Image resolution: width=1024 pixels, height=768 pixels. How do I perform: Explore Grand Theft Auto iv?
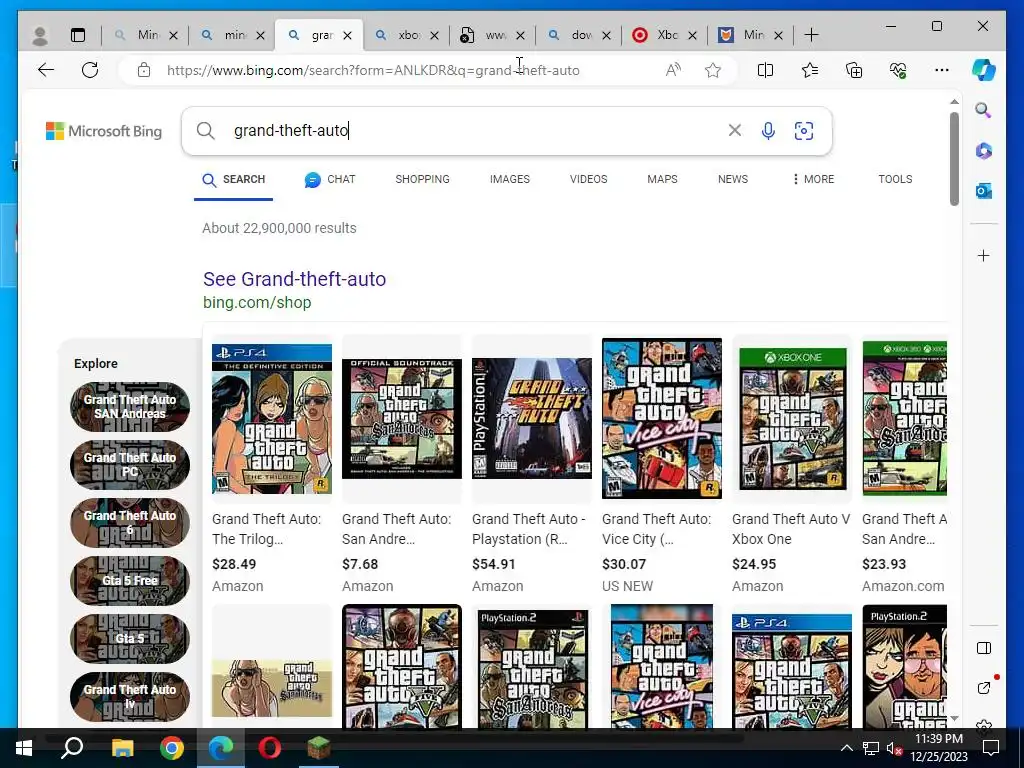point(130,696)
